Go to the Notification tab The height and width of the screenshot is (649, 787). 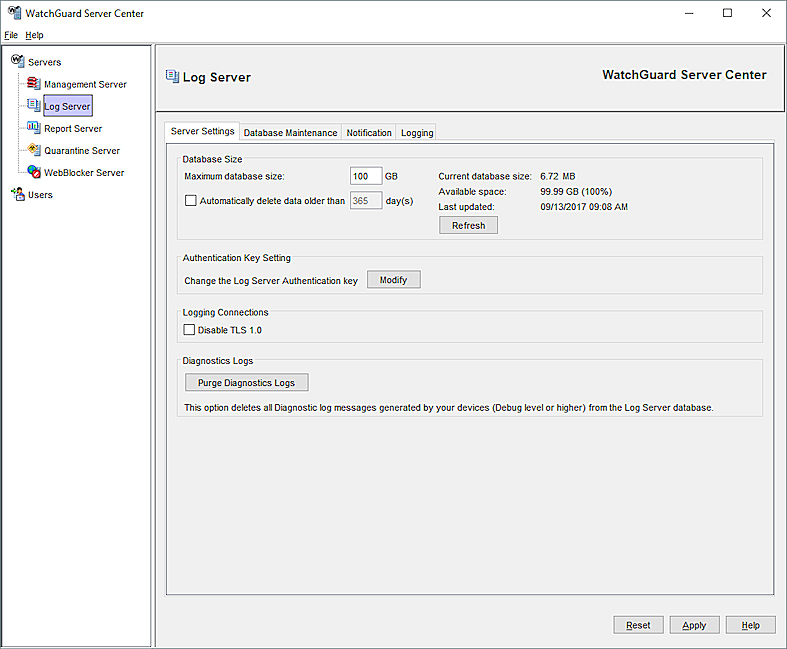click(369, 132)
